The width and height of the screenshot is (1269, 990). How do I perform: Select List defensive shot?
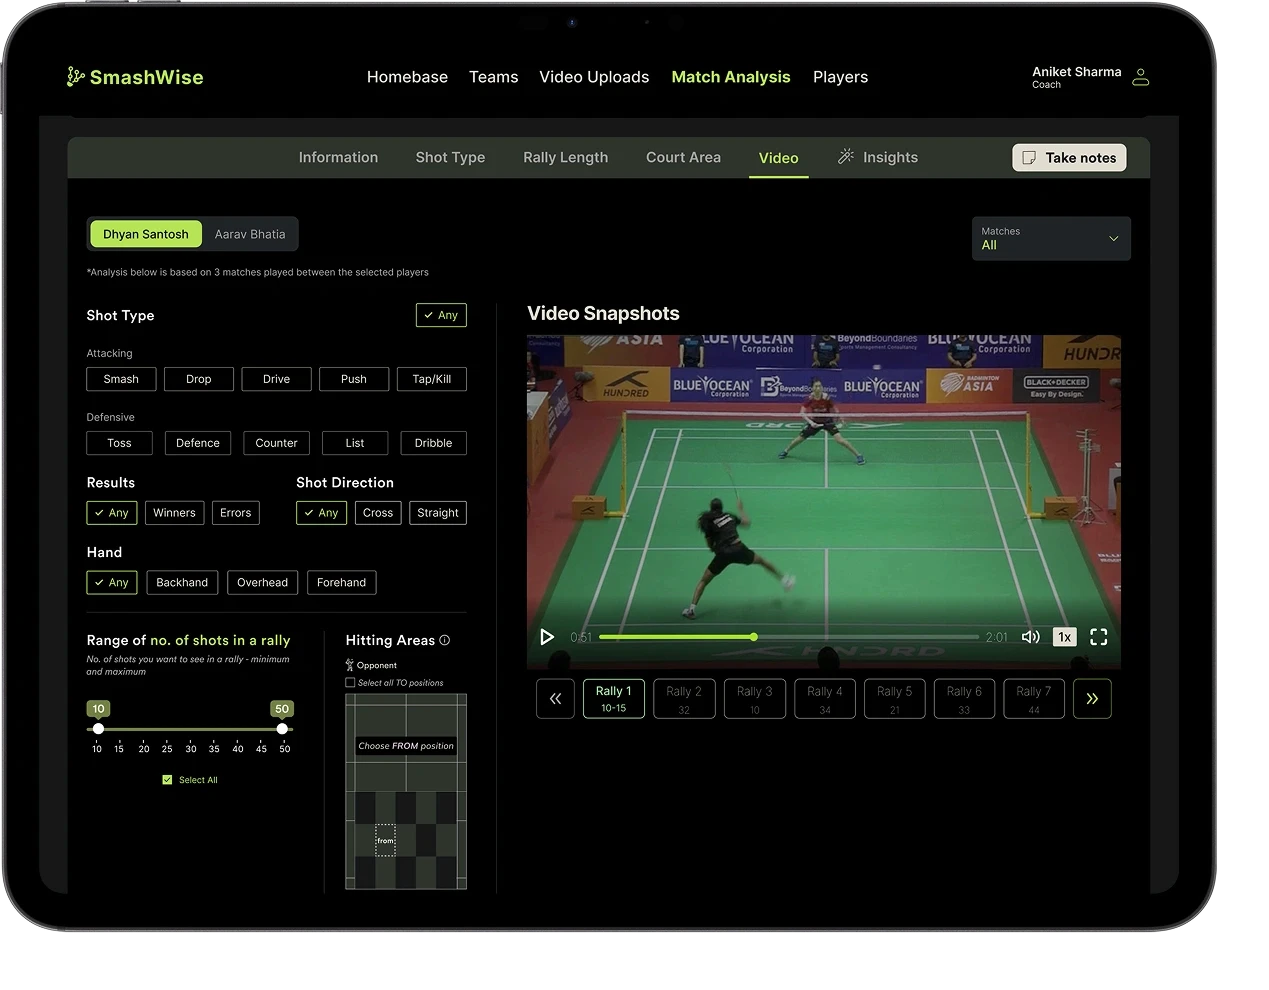[x=355, y=443]
